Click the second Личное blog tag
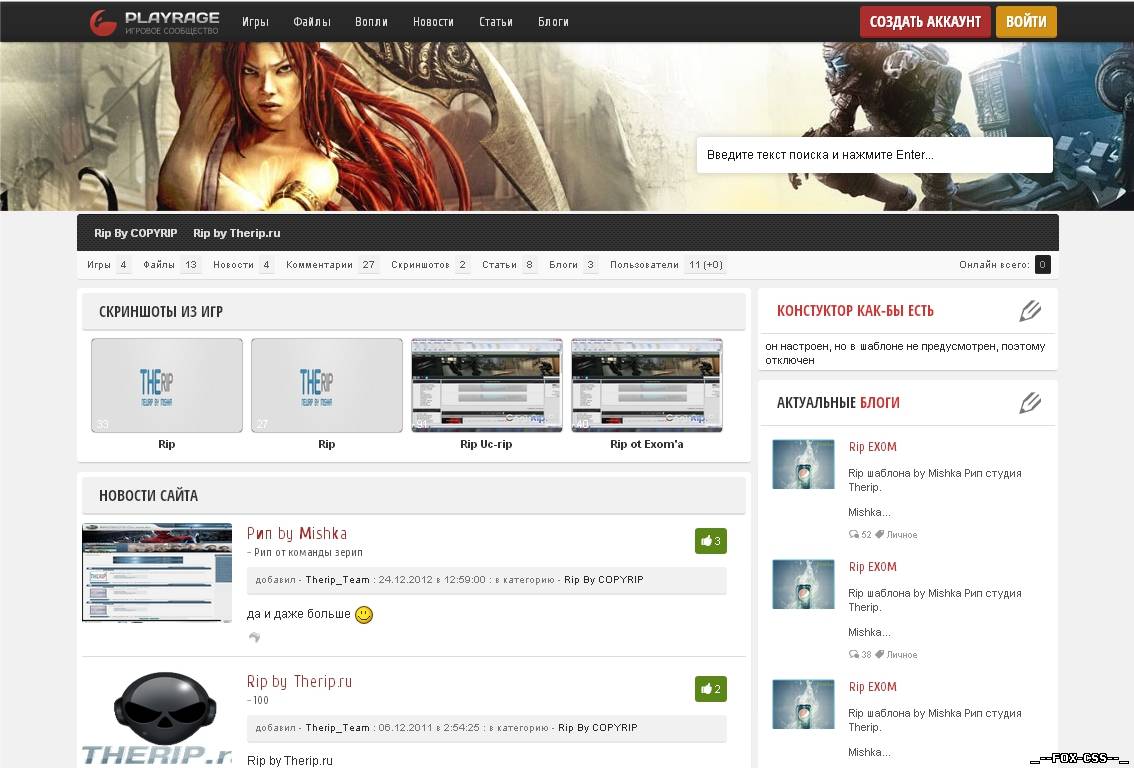The width and height of the screenshot is (1134, 768). click(902, 655)
